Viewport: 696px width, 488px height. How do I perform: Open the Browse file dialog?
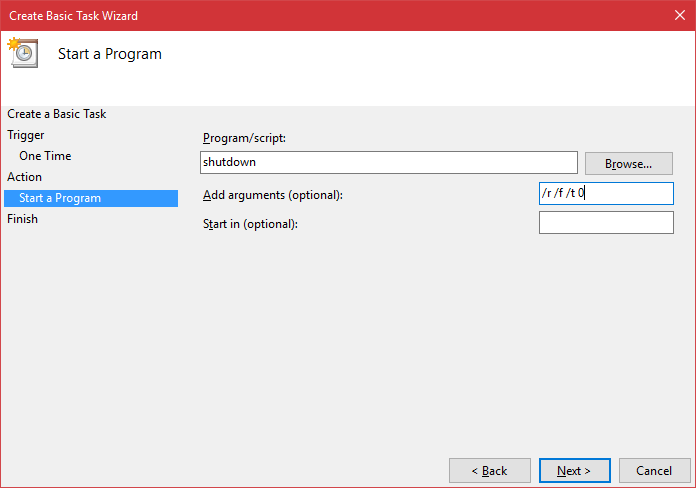(x=629, y=164)
